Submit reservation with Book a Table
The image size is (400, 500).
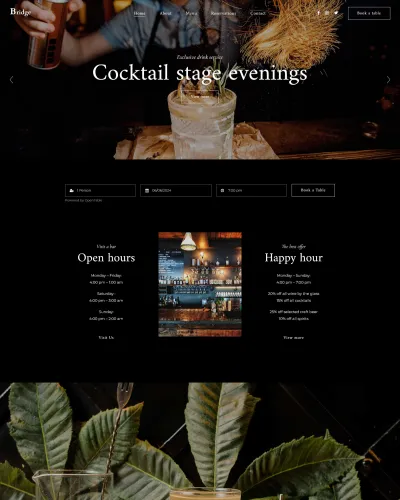(313, 190)
